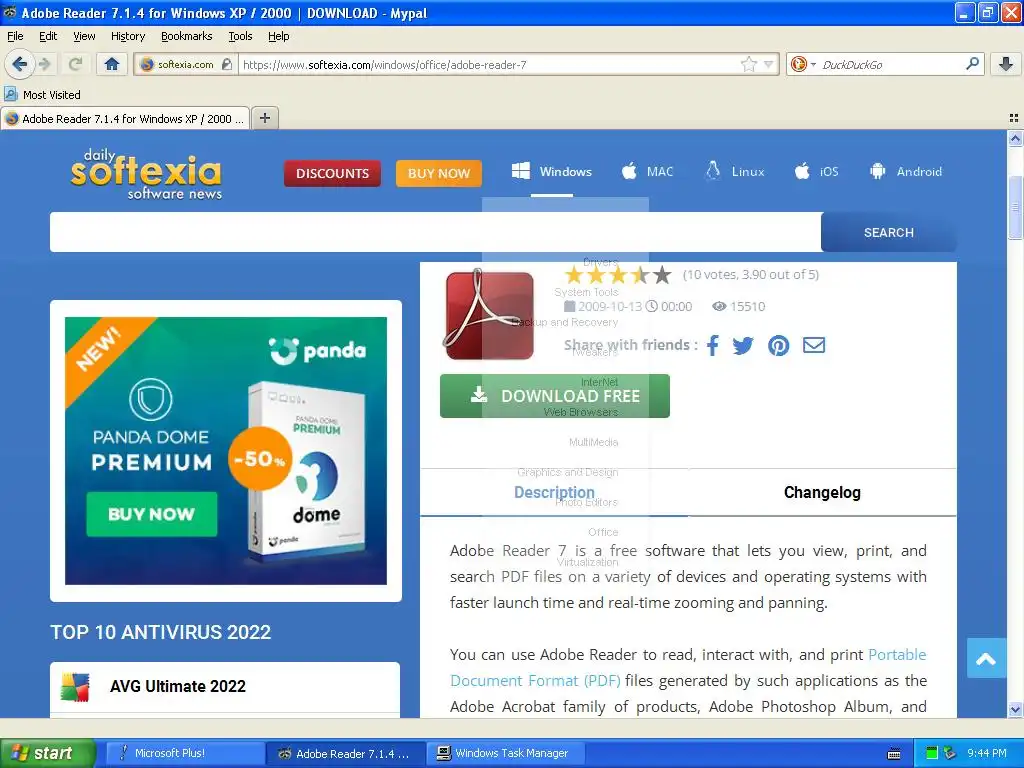Click the green DOWNLOAD FREE button
Viewport: 1024px width, 768px height.
554,396
